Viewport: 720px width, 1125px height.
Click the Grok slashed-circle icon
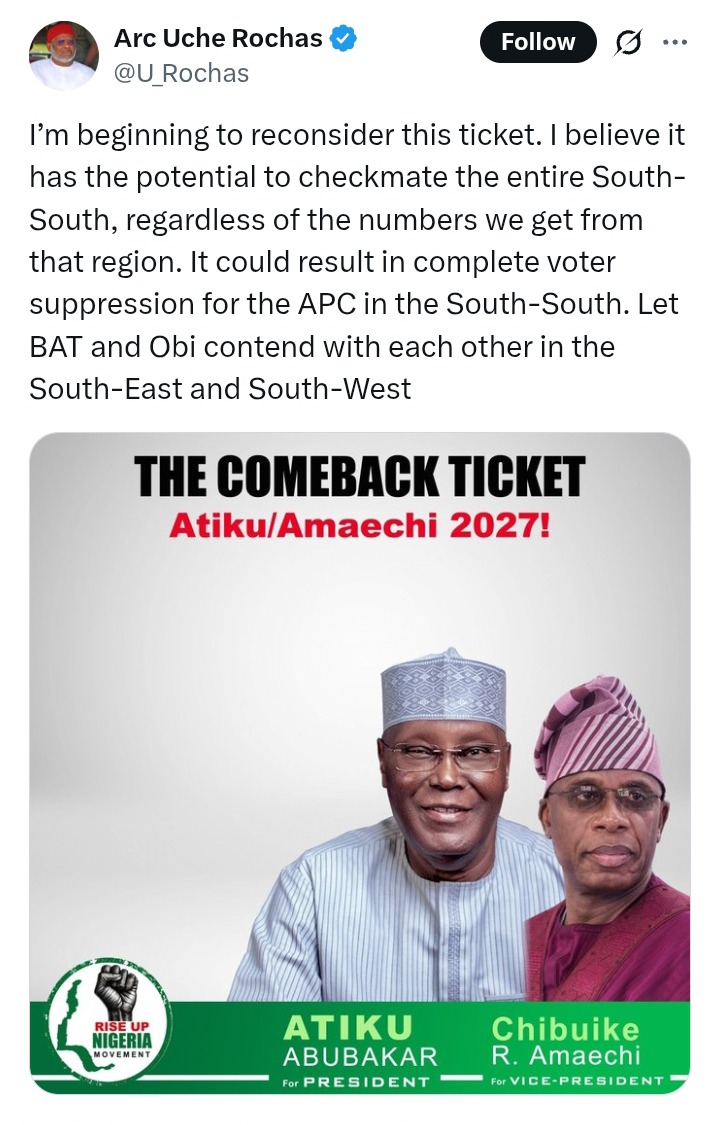[x=627, y=42]
